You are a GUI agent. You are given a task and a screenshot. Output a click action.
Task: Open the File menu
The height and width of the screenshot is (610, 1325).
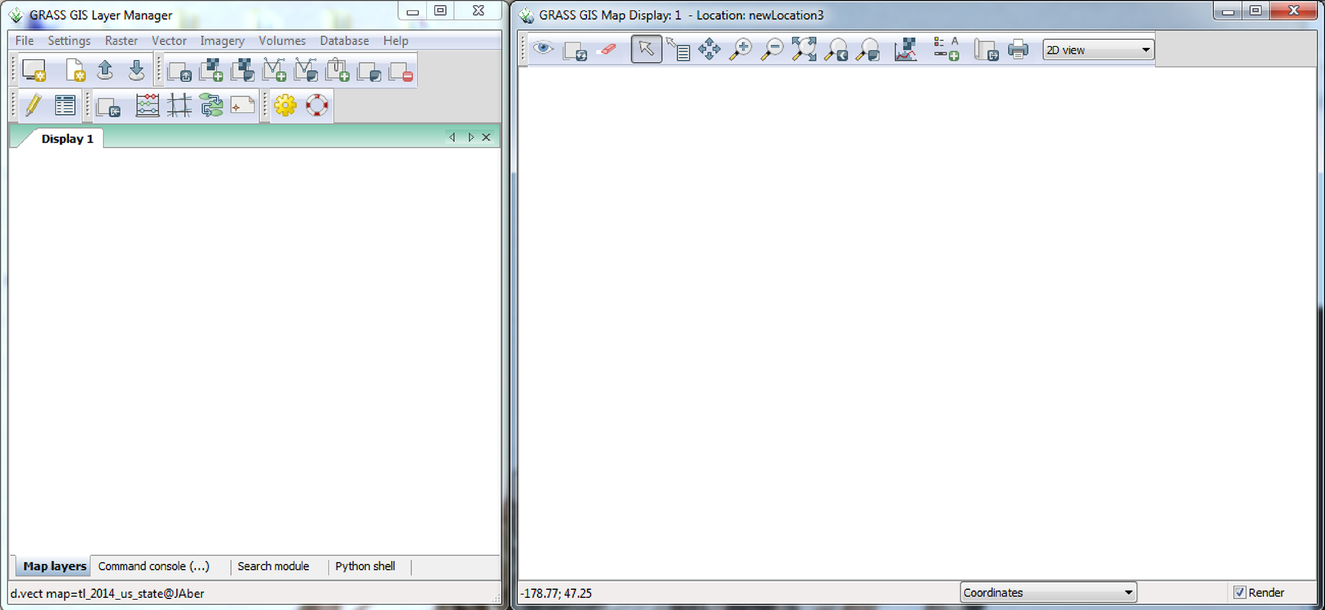(x=25, y=41)
